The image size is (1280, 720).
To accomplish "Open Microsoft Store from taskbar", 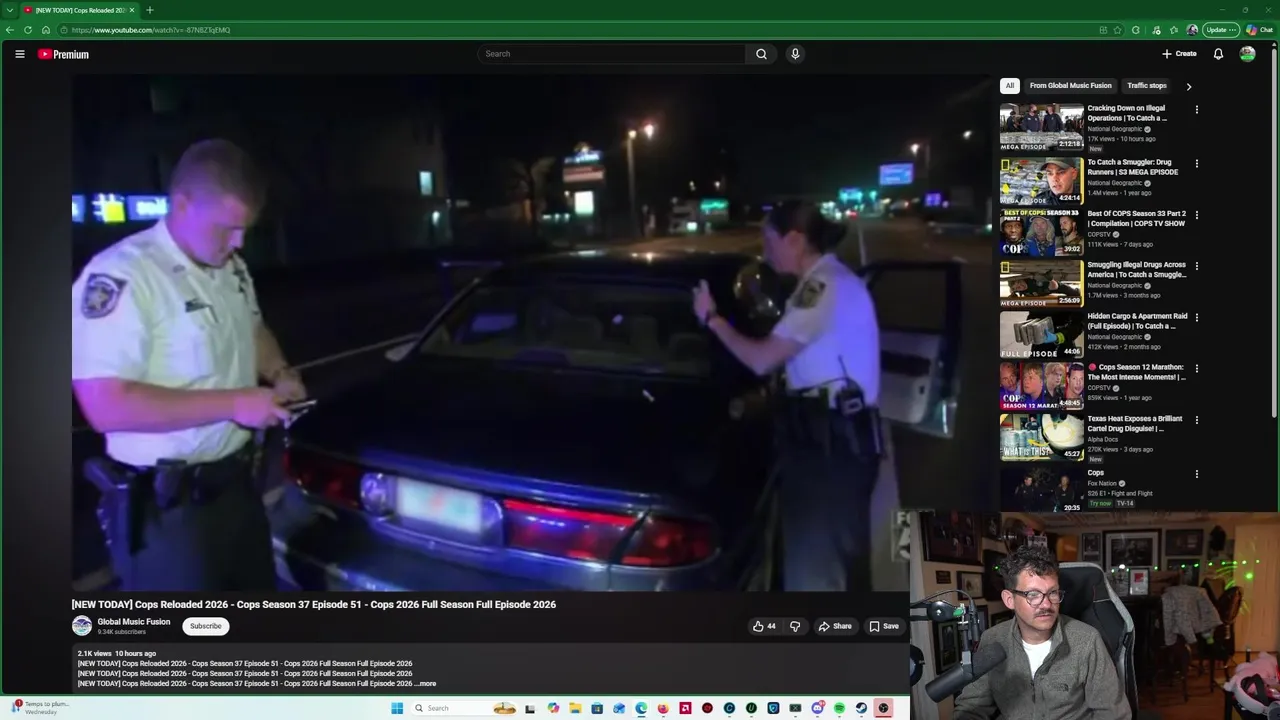I will [x=597, y=708].
